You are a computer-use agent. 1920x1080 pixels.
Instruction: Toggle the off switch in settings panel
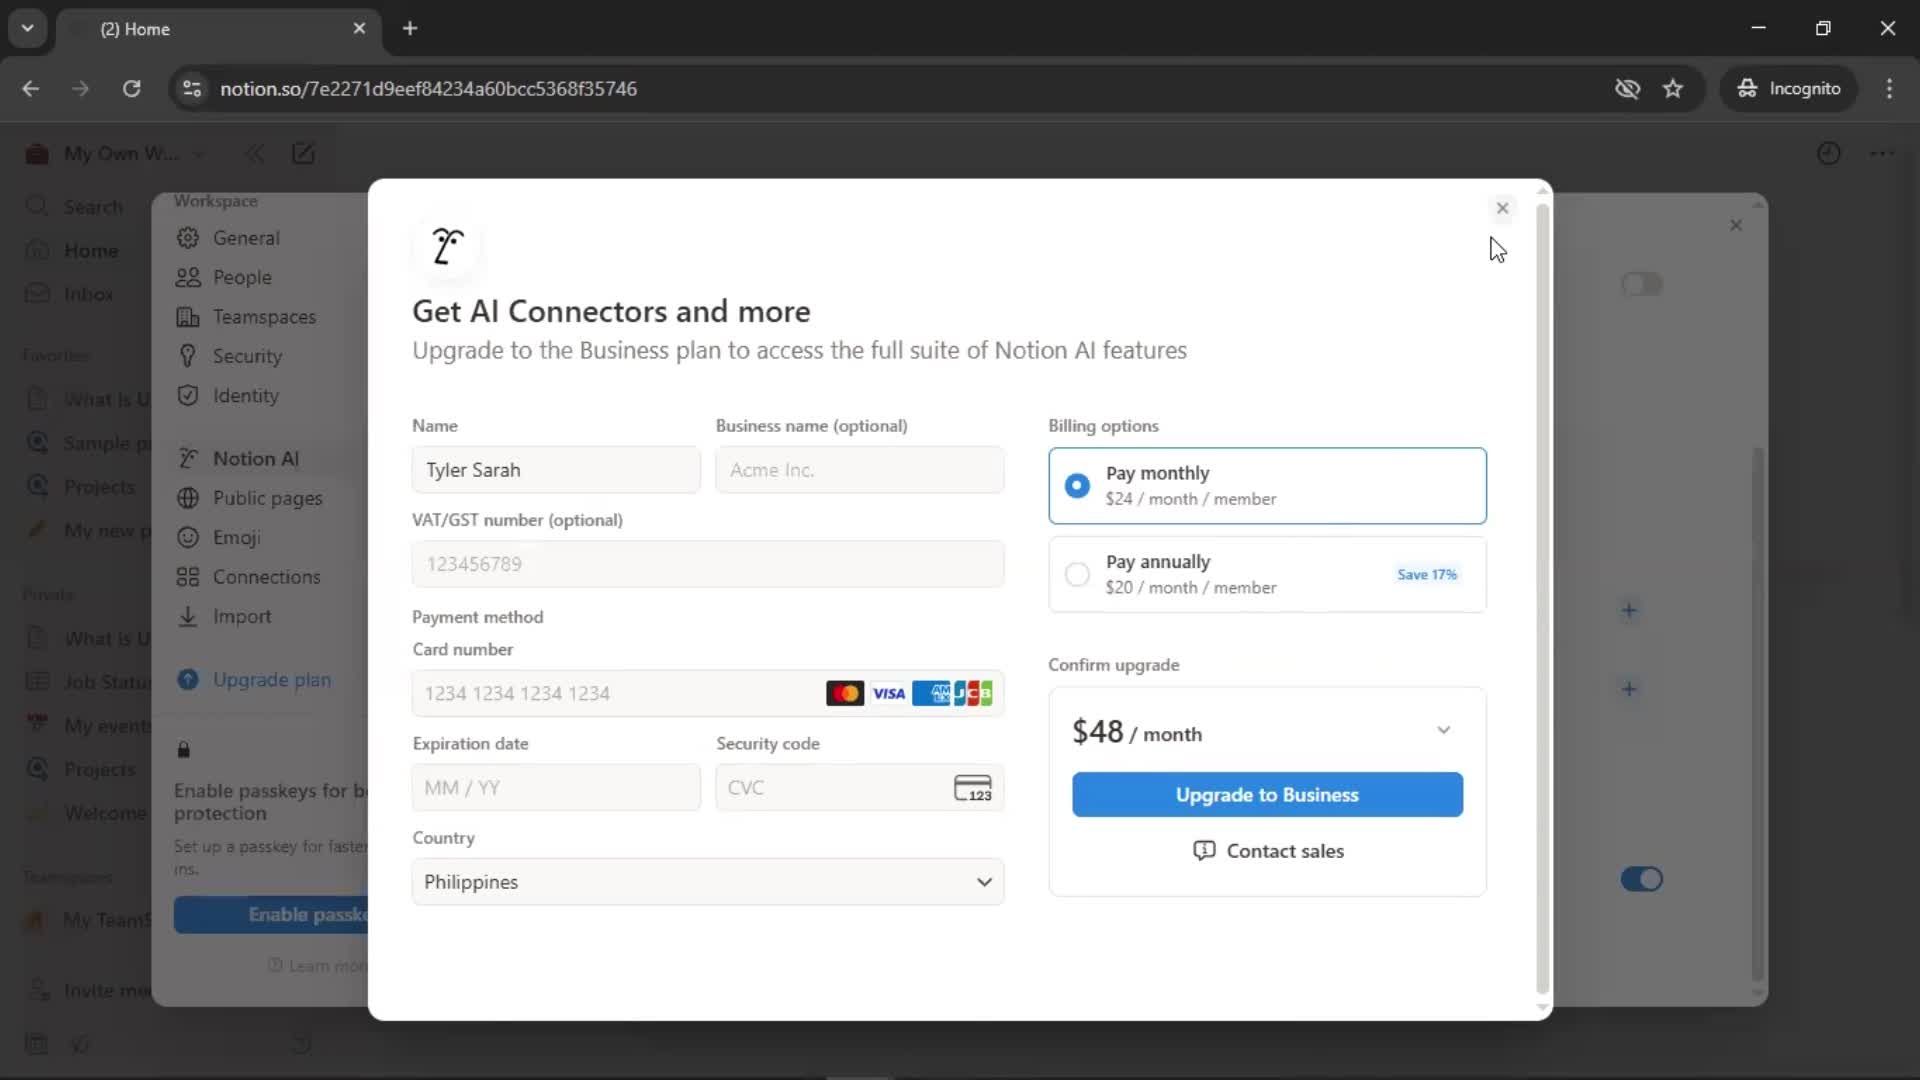1641,284
